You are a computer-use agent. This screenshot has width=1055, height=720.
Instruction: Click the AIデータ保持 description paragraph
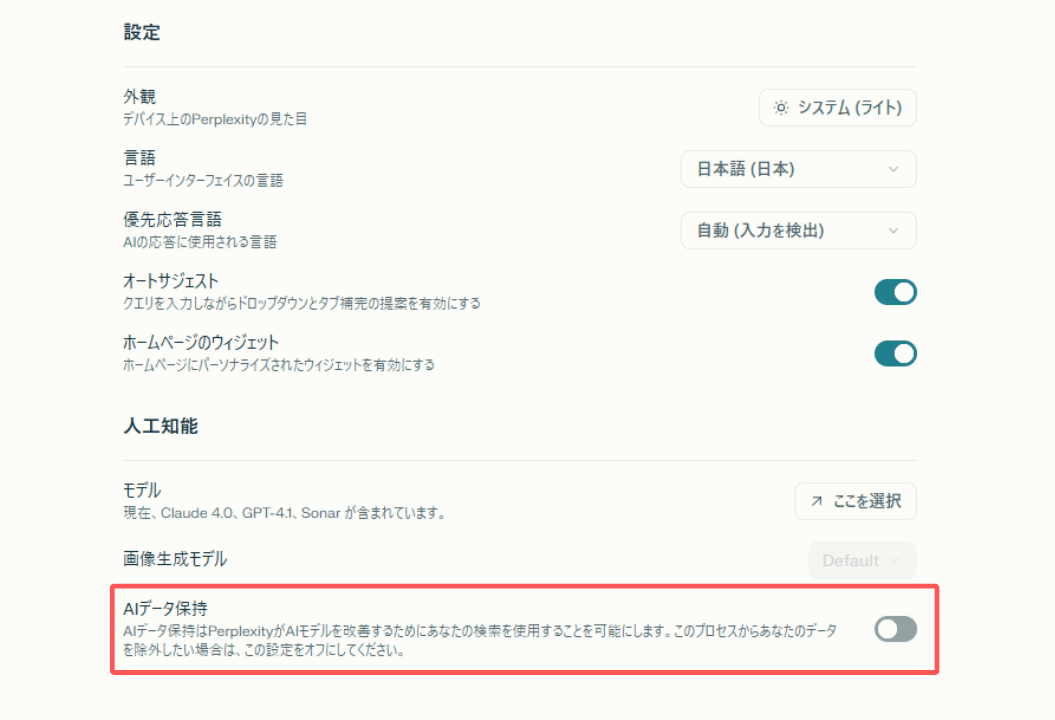tap(480, 641)
